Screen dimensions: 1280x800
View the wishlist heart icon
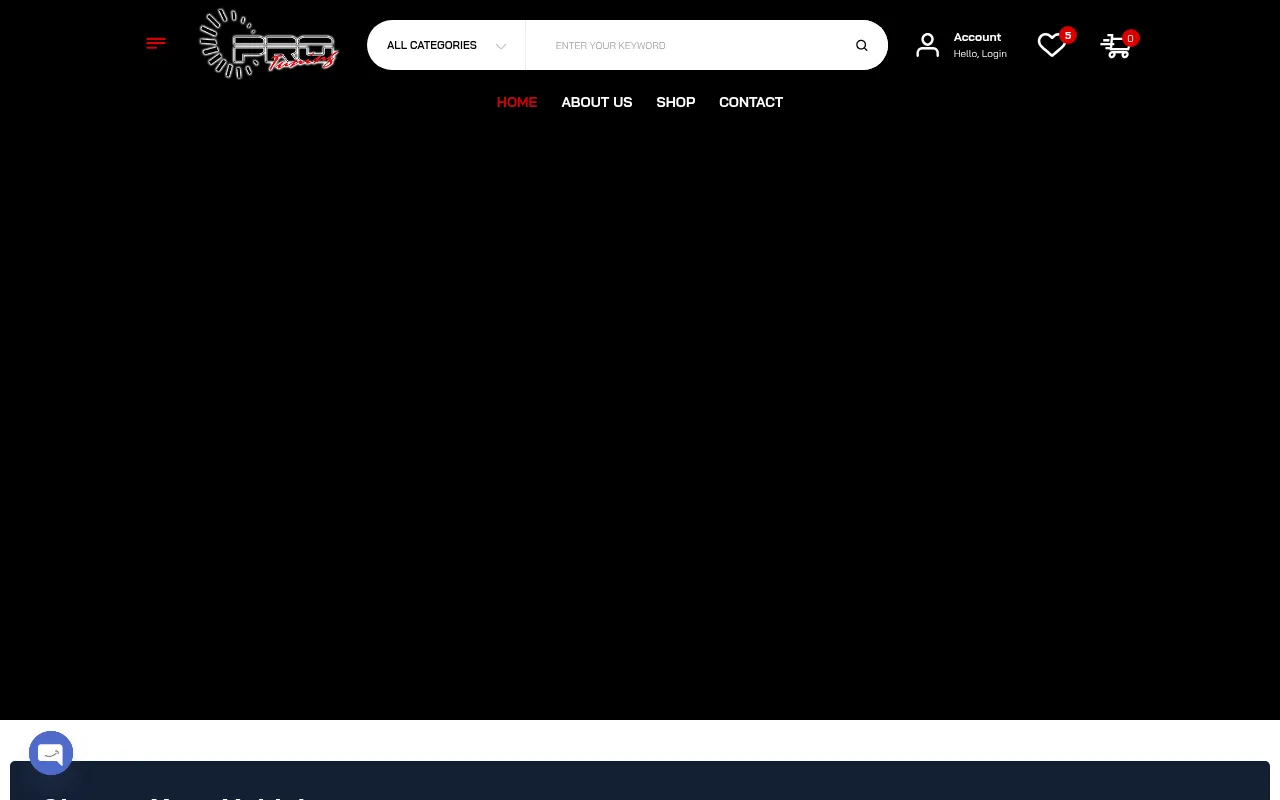coord(1051,45)
